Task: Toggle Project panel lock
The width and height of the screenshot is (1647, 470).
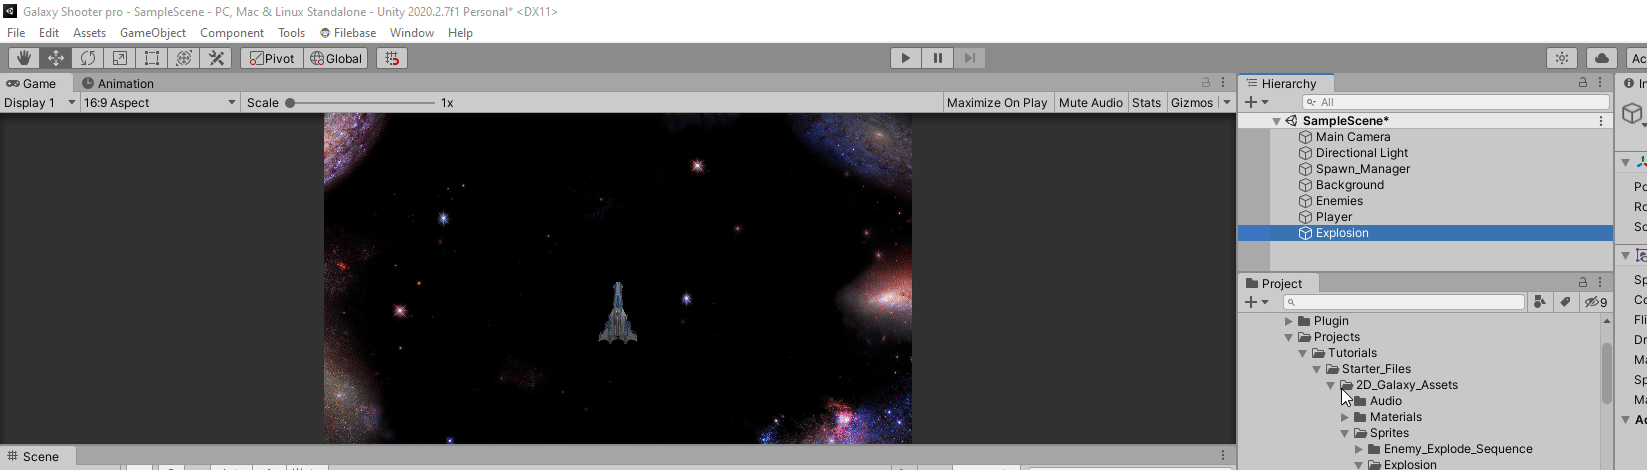Action: (1583, 283)
